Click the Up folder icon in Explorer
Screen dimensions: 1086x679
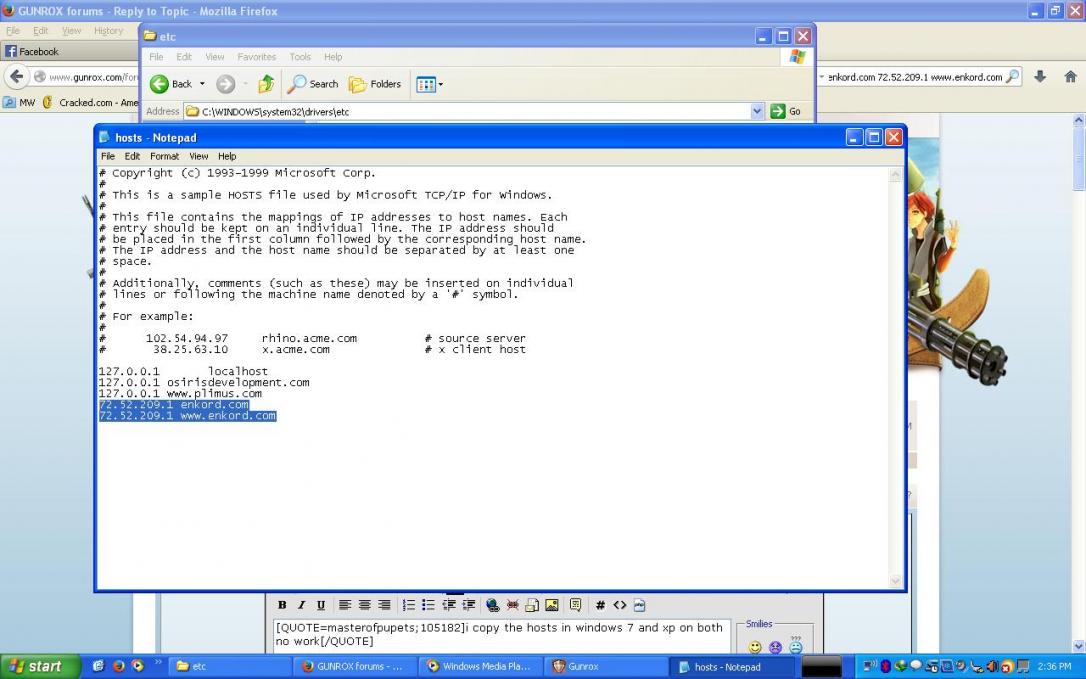[266, 84]
